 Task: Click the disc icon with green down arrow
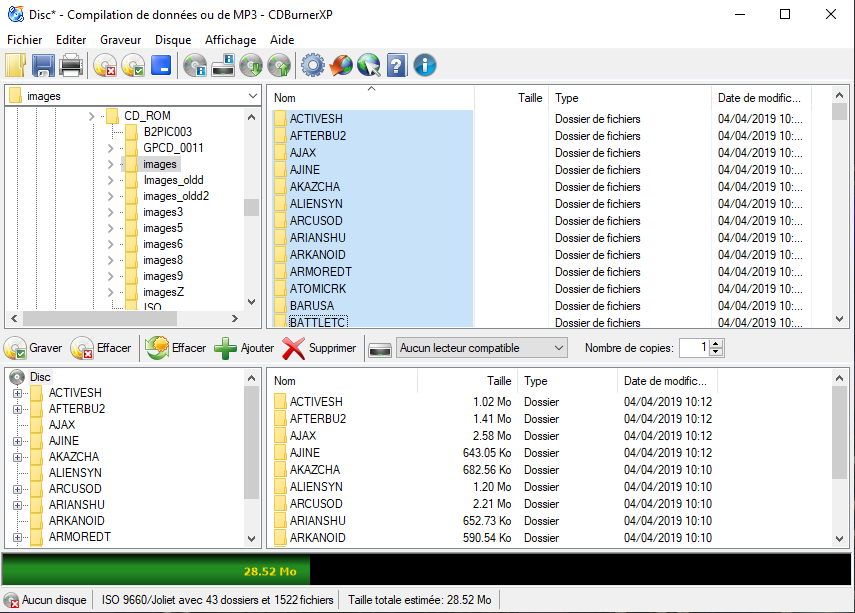pyautogui.click(x=251, y=65)
